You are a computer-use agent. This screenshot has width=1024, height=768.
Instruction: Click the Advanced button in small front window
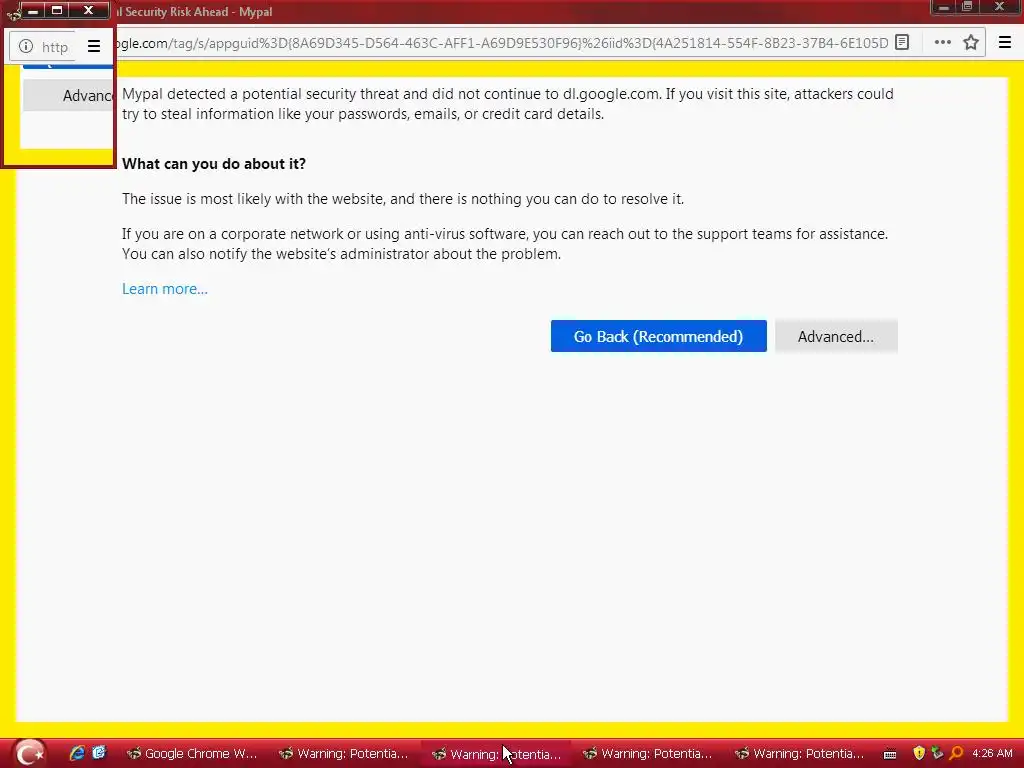(x=69, y=95)
